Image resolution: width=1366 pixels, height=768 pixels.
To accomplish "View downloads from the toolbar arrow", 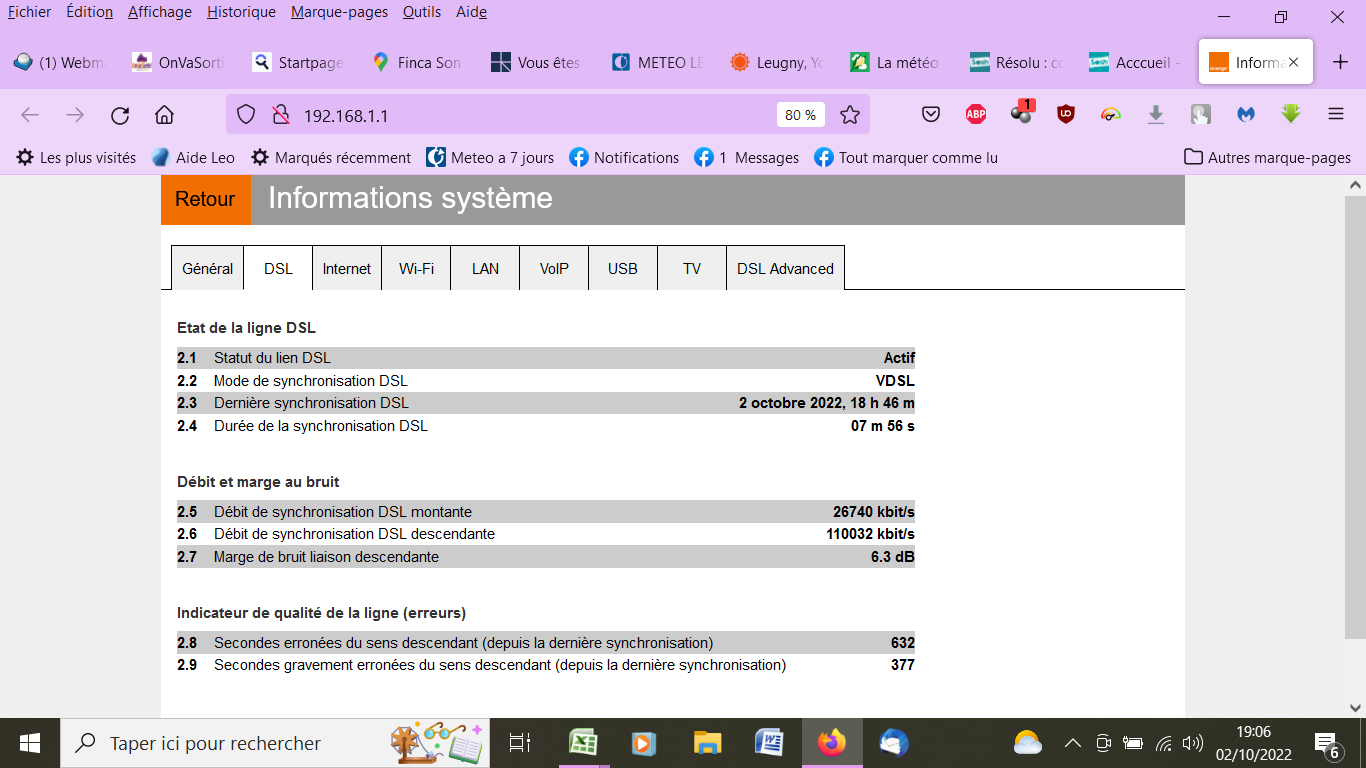I will [x=1156, y=115].
